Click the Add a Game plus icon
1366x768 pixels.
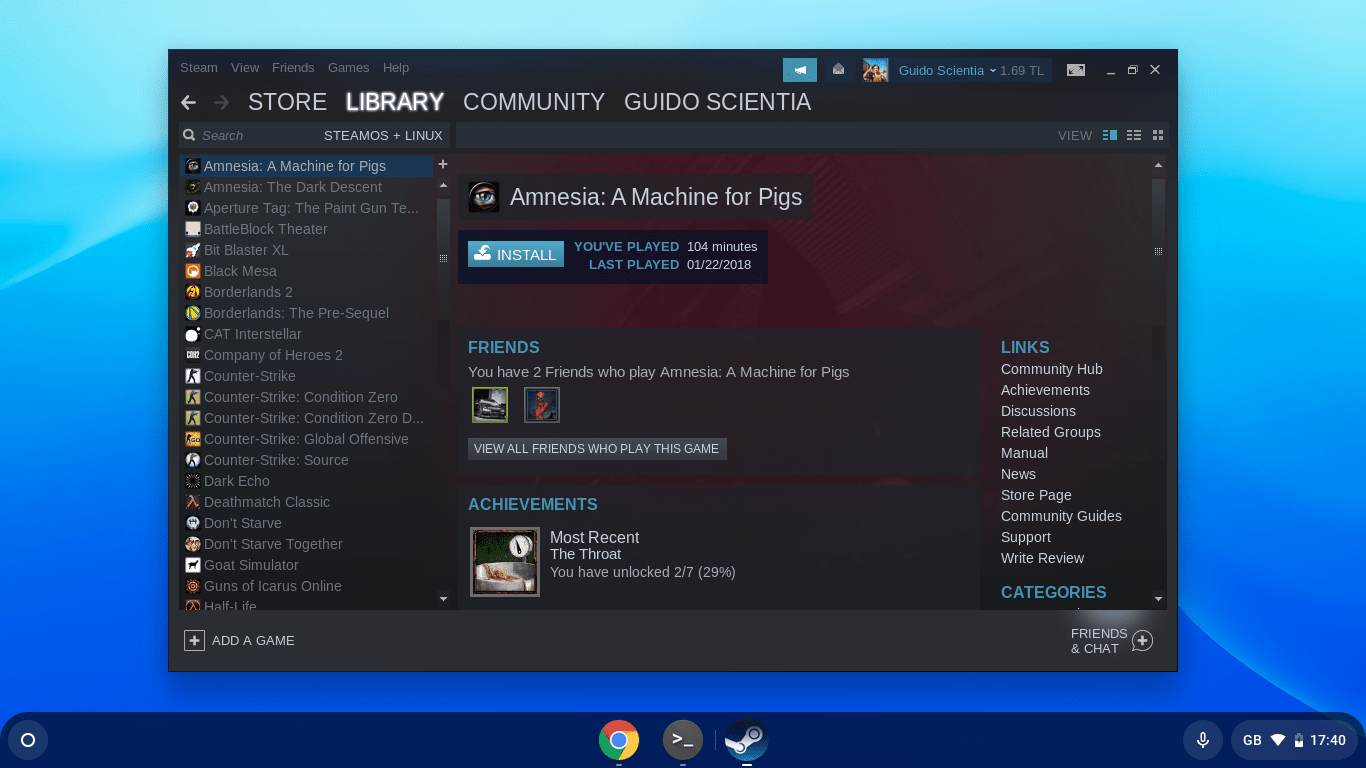pyautogui.click(x=194, y=641)
